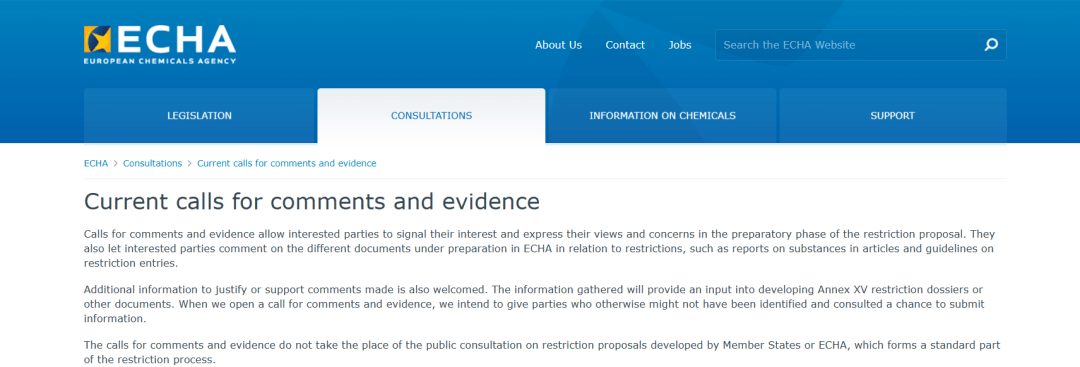The width and height of the screenshot is (1080, 367).
Task: Click the European Chemicals Agency tagline text
Action: click(x=160, y=61)
